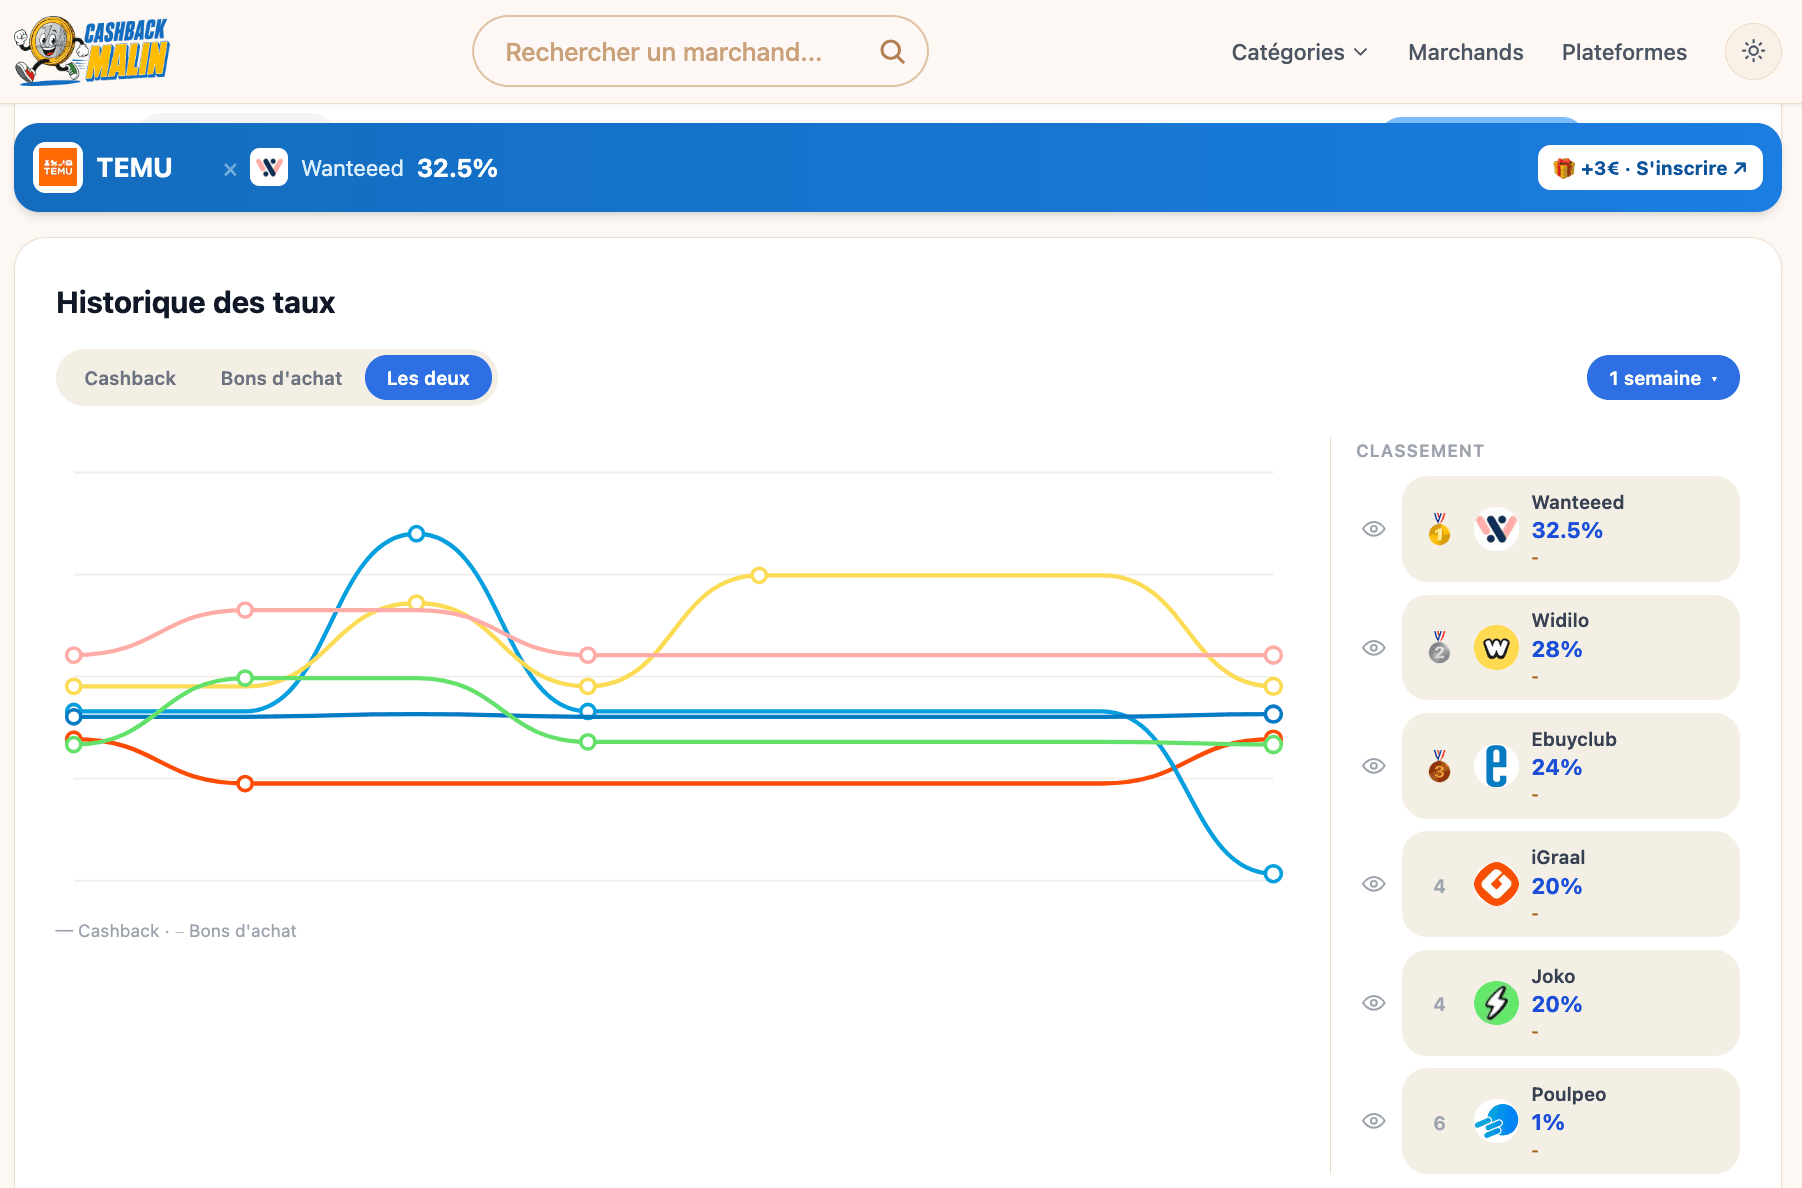Click the blue peak data point on chart

[417, 533]
